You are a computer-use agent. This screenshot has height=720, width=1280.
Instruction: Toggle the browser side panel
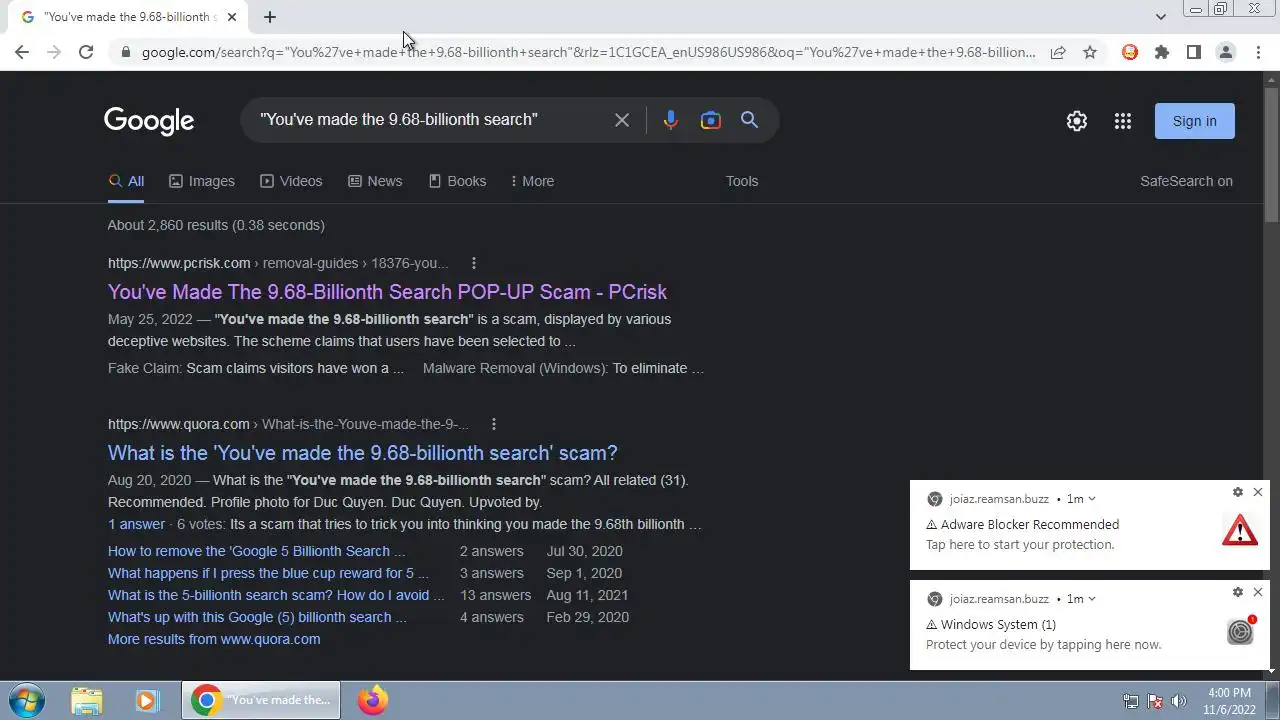[x=1194, y=52]
